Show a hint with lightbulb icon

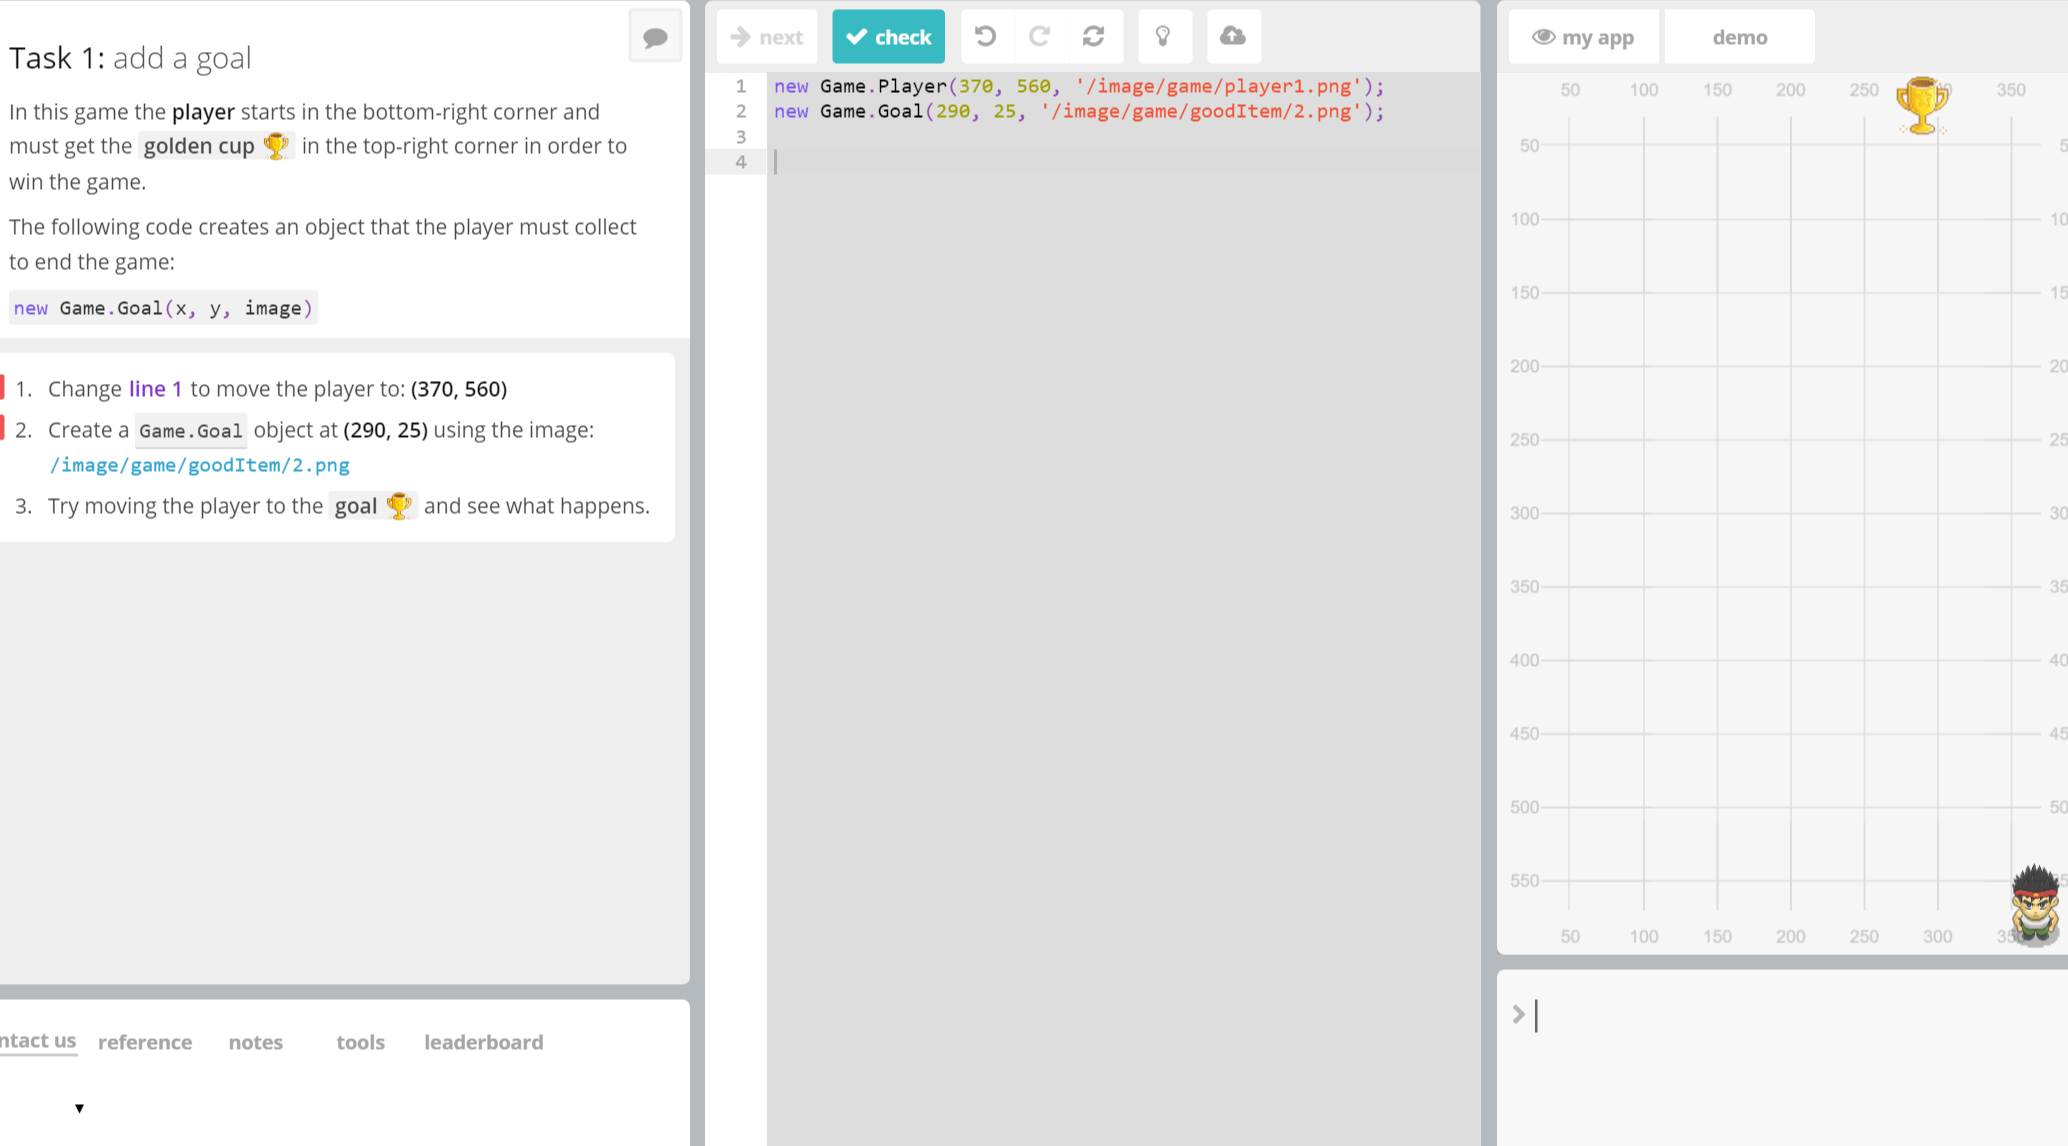pos(1163,37)
